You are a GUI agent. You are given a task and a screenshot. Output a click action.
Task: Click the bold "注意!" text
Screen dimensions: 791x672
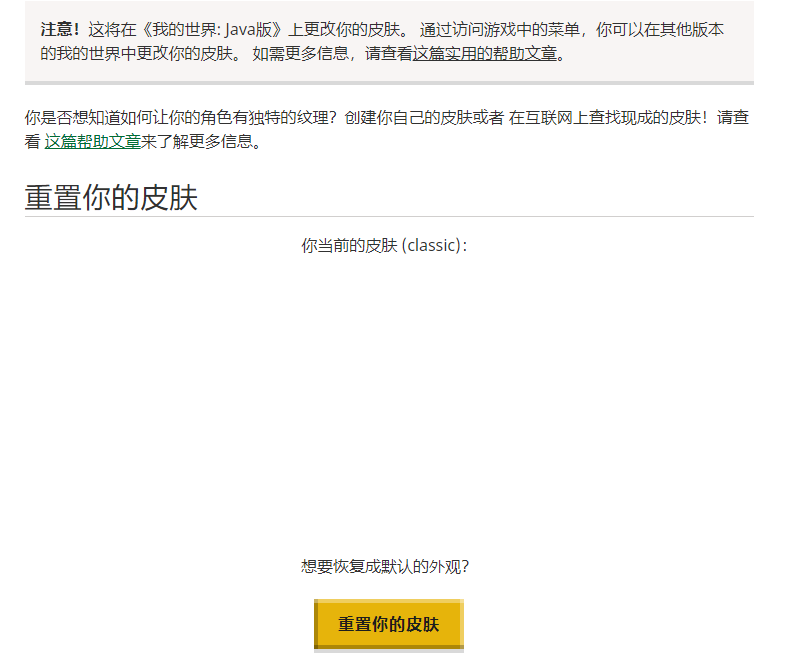[x=60, y=30]
